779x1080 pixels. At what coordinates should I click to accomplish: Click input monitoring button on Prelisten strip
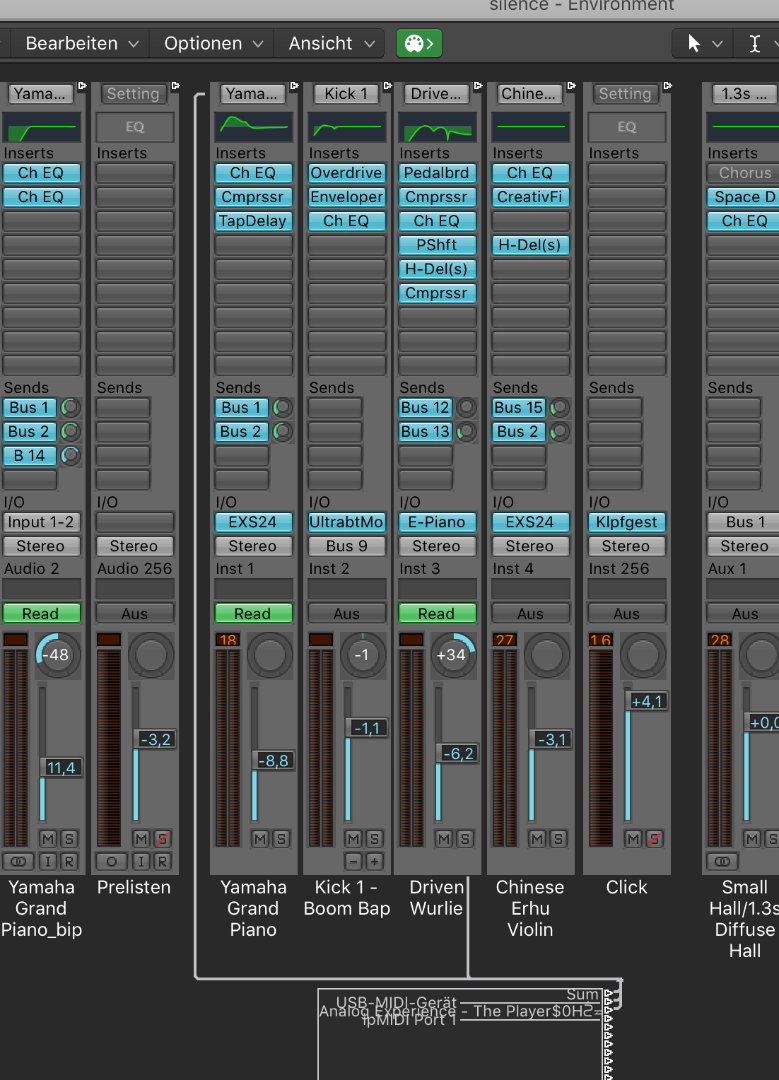[x=141, y=861]
